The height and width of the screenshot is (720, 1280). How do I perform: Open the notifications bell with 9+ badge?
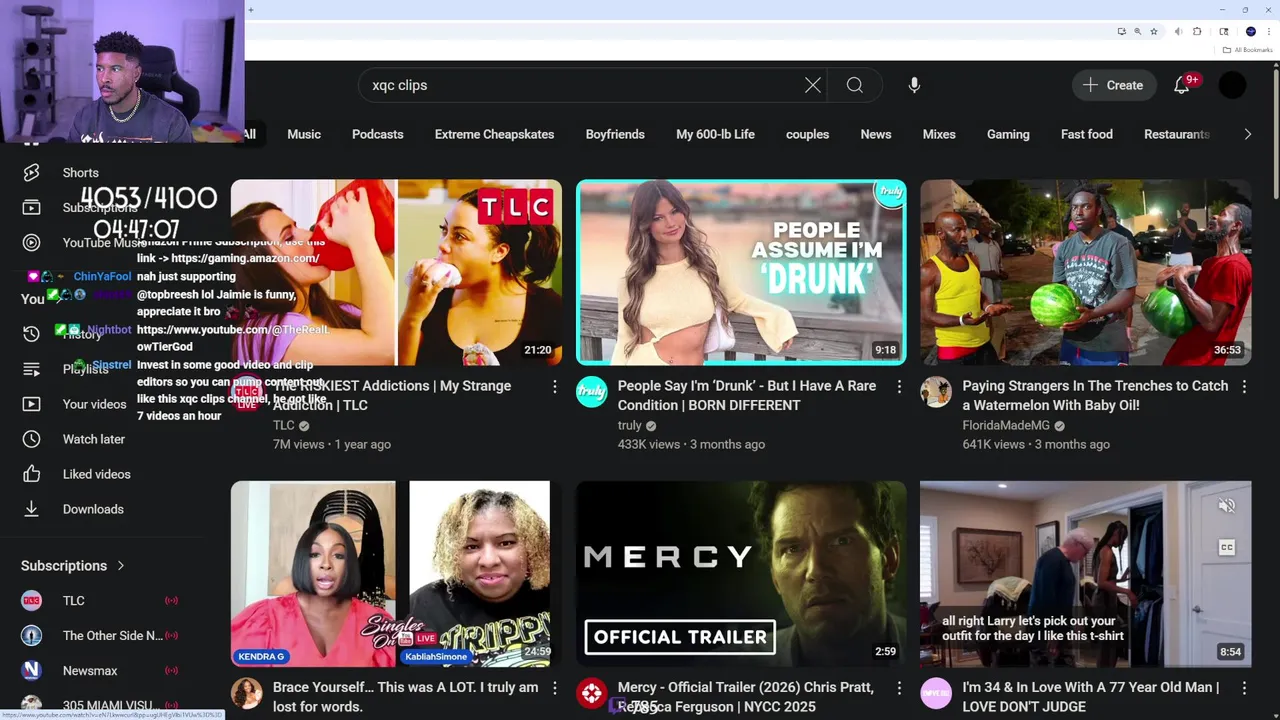(x=1182, y=85)
